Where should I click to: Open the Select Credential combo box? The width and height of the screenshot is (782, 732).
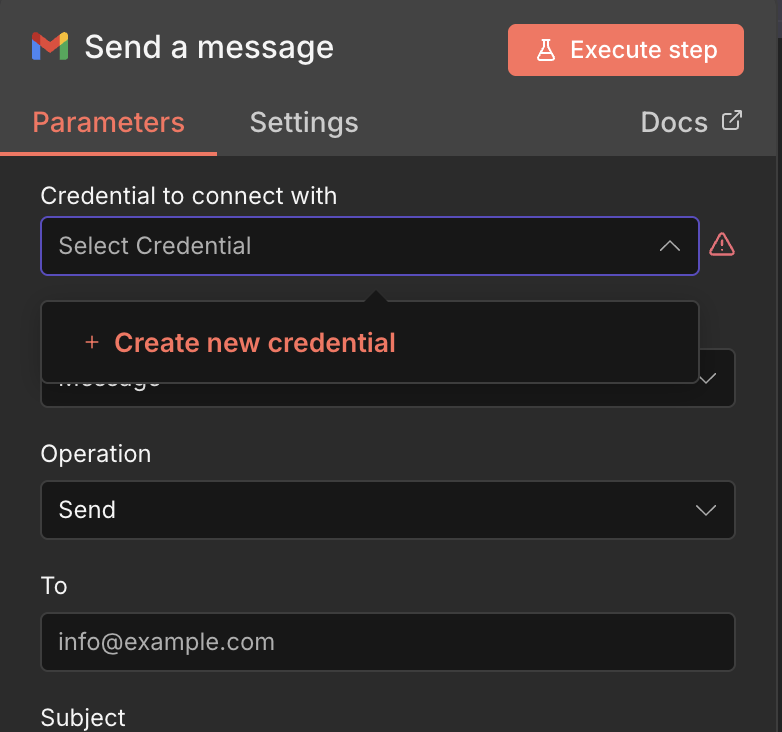[x=350, y=246]
